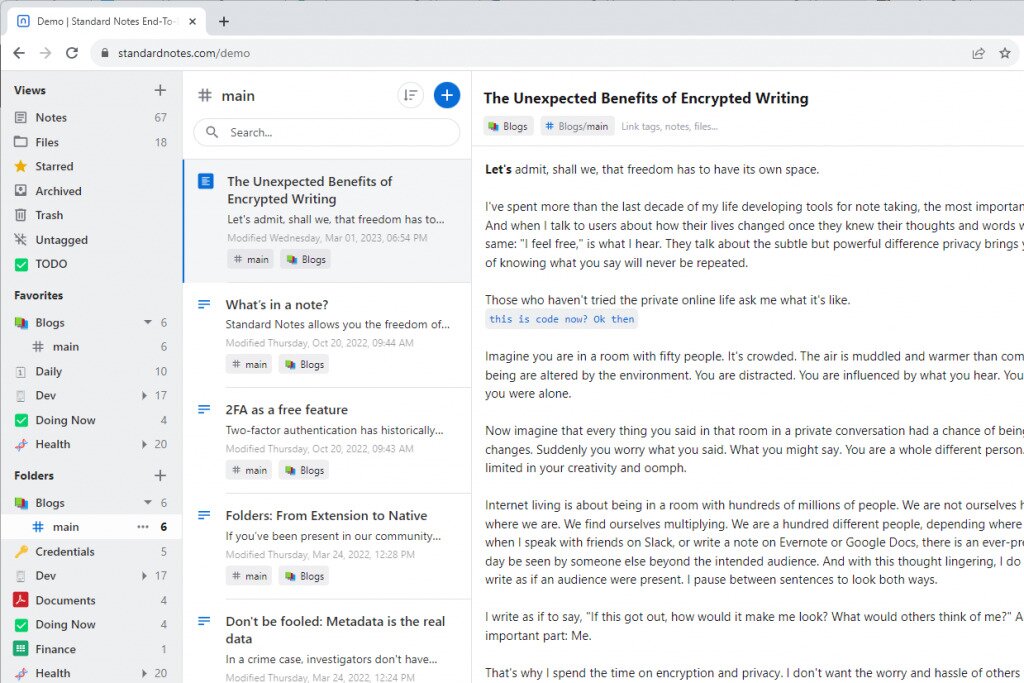
Task: Select the Files view
Action: coord(44,141)
